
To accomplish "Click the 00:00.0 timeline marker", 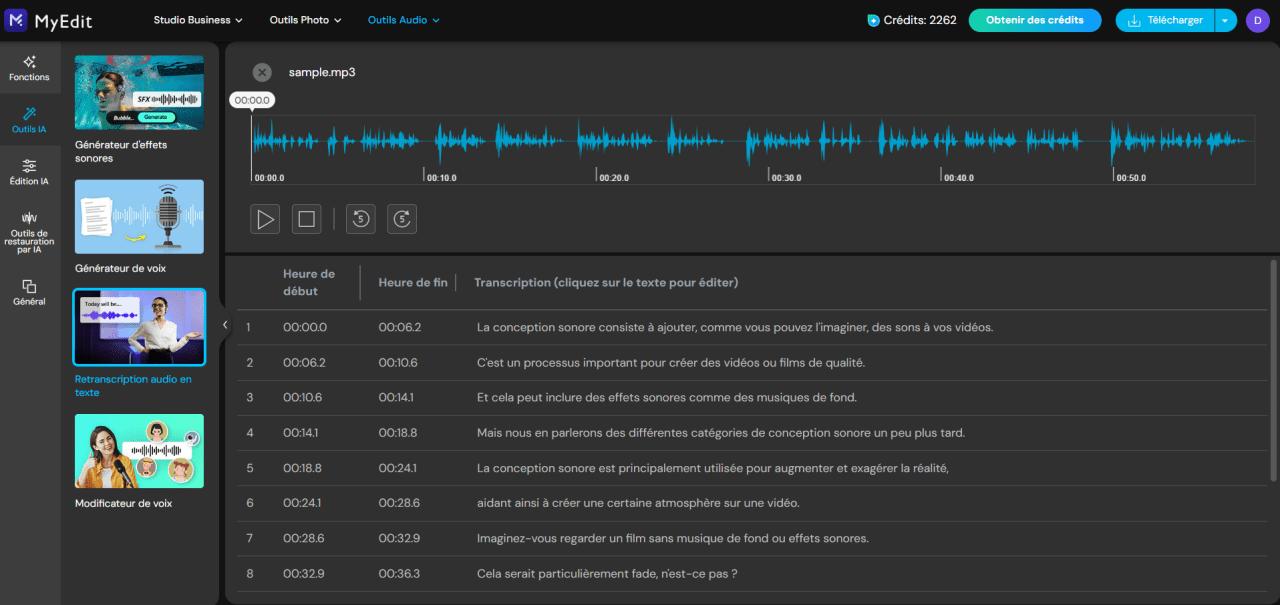I will [x=251, y=99].
